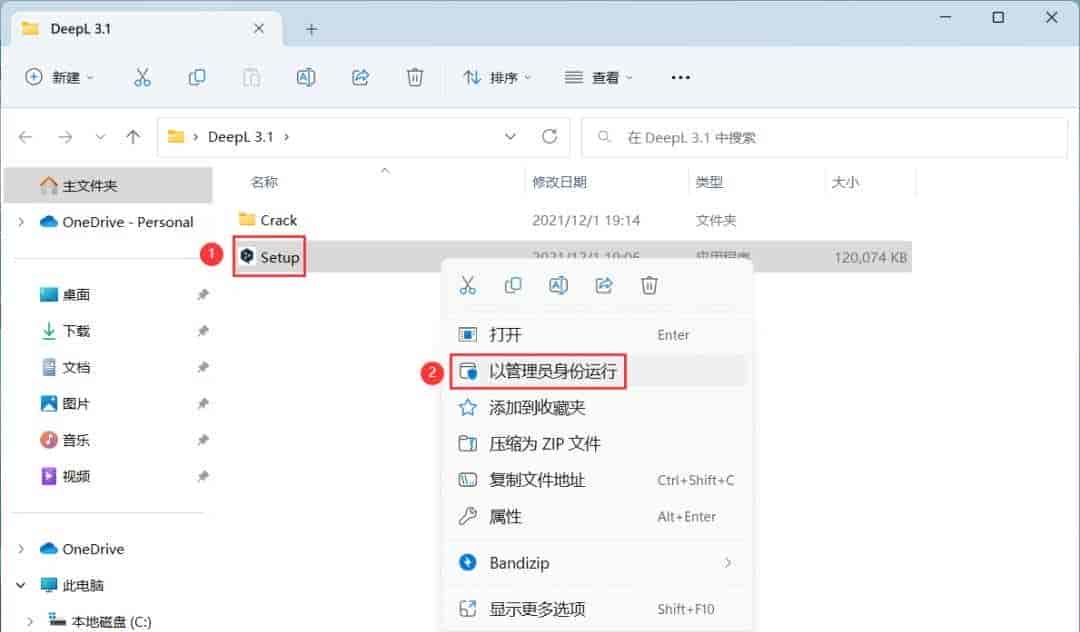Click the pin icon next to 桌面

point(202,295)
